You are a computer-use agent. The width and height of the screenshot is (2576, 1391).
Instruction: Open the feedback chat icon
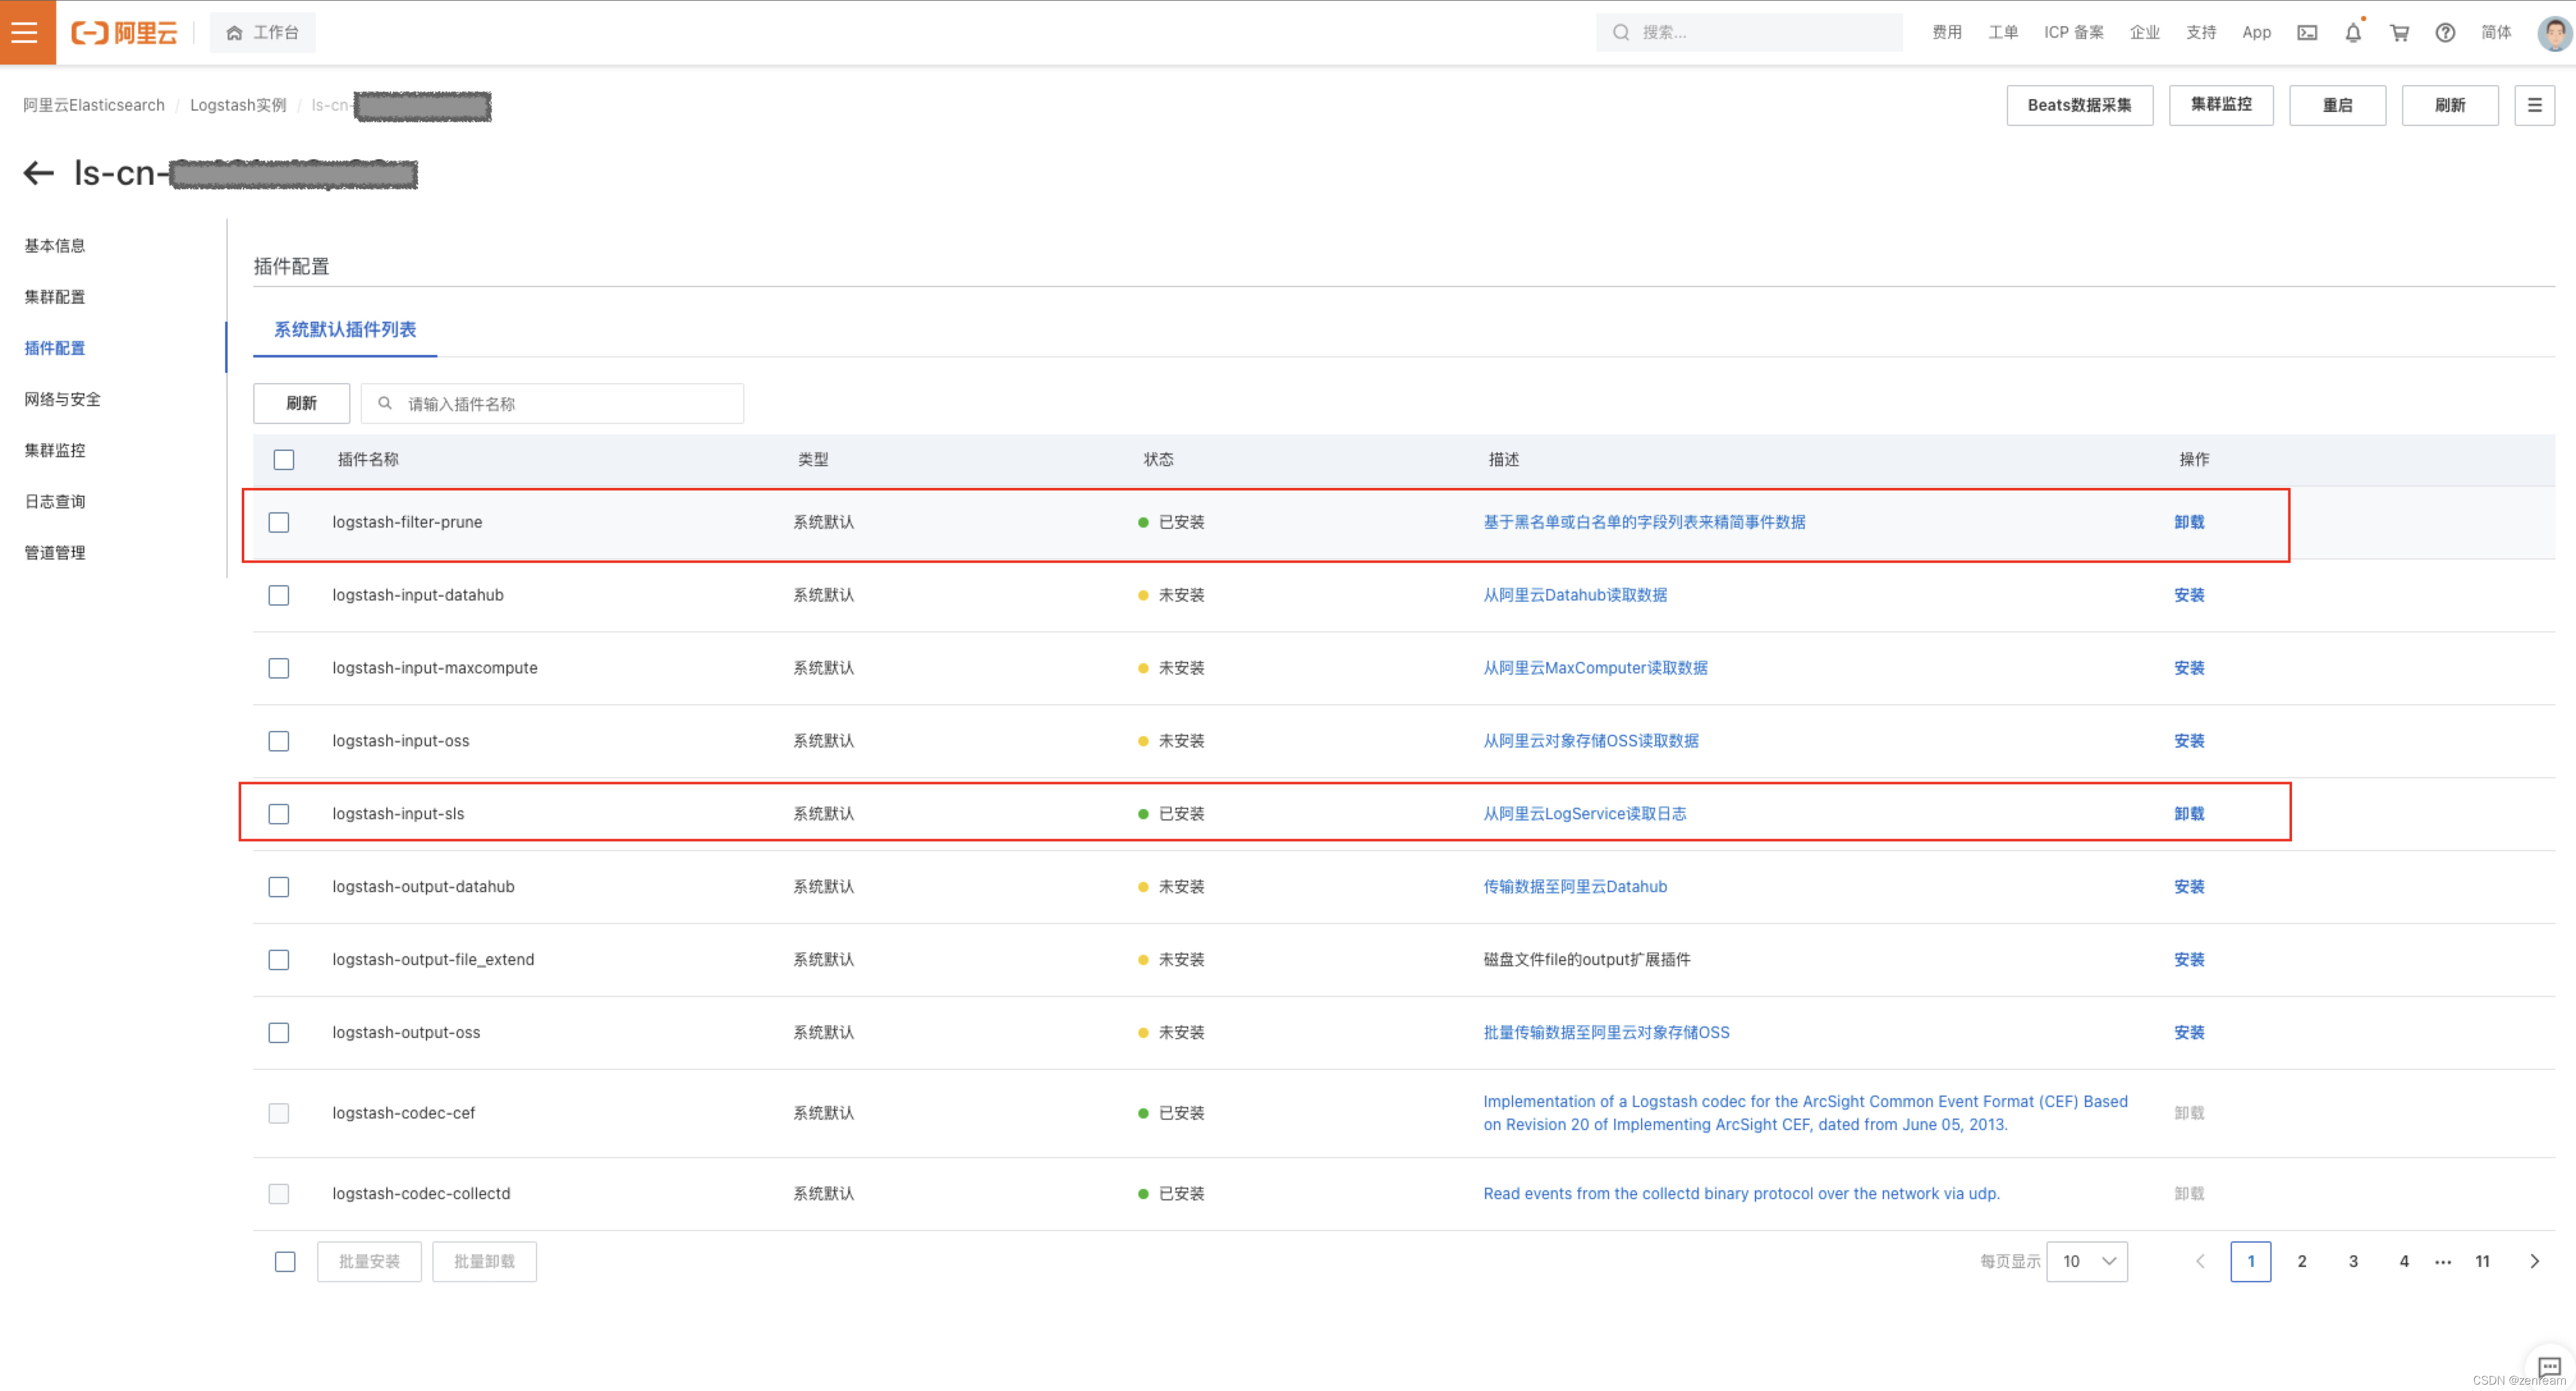tap(2548, 1366)
